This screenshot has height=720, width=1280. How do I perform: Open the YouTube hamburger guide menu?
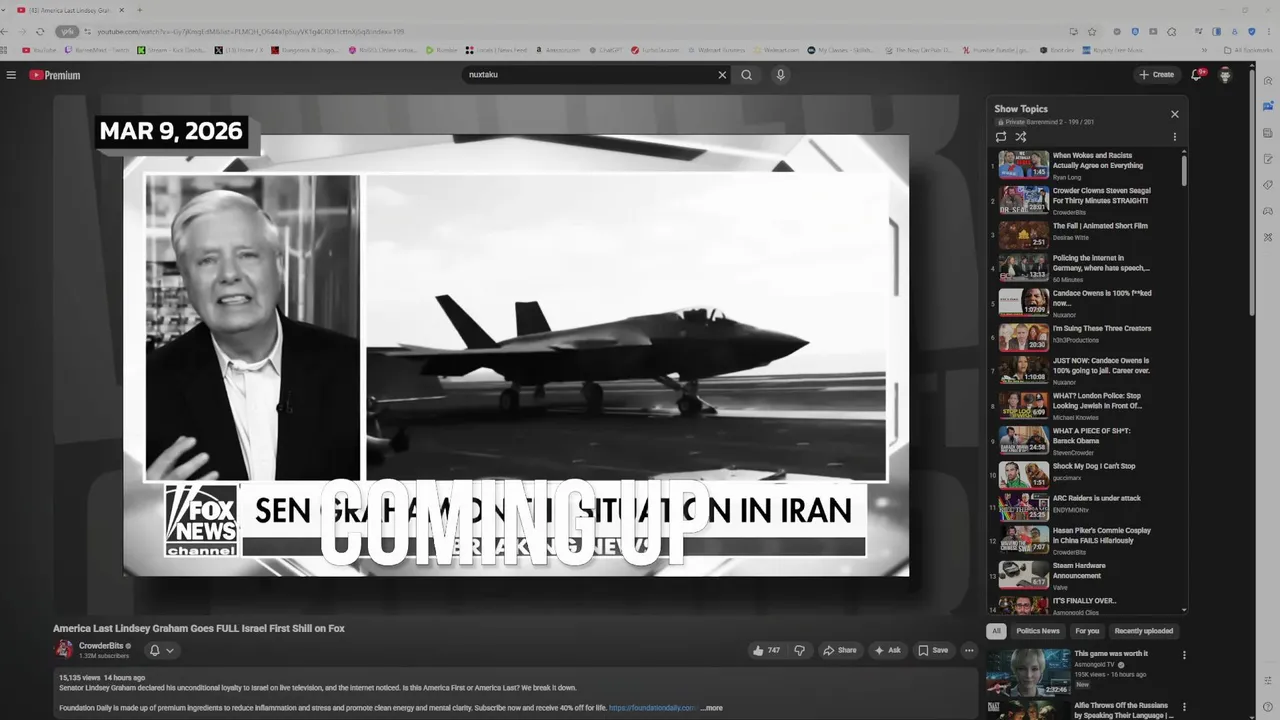tap(11, 75)
